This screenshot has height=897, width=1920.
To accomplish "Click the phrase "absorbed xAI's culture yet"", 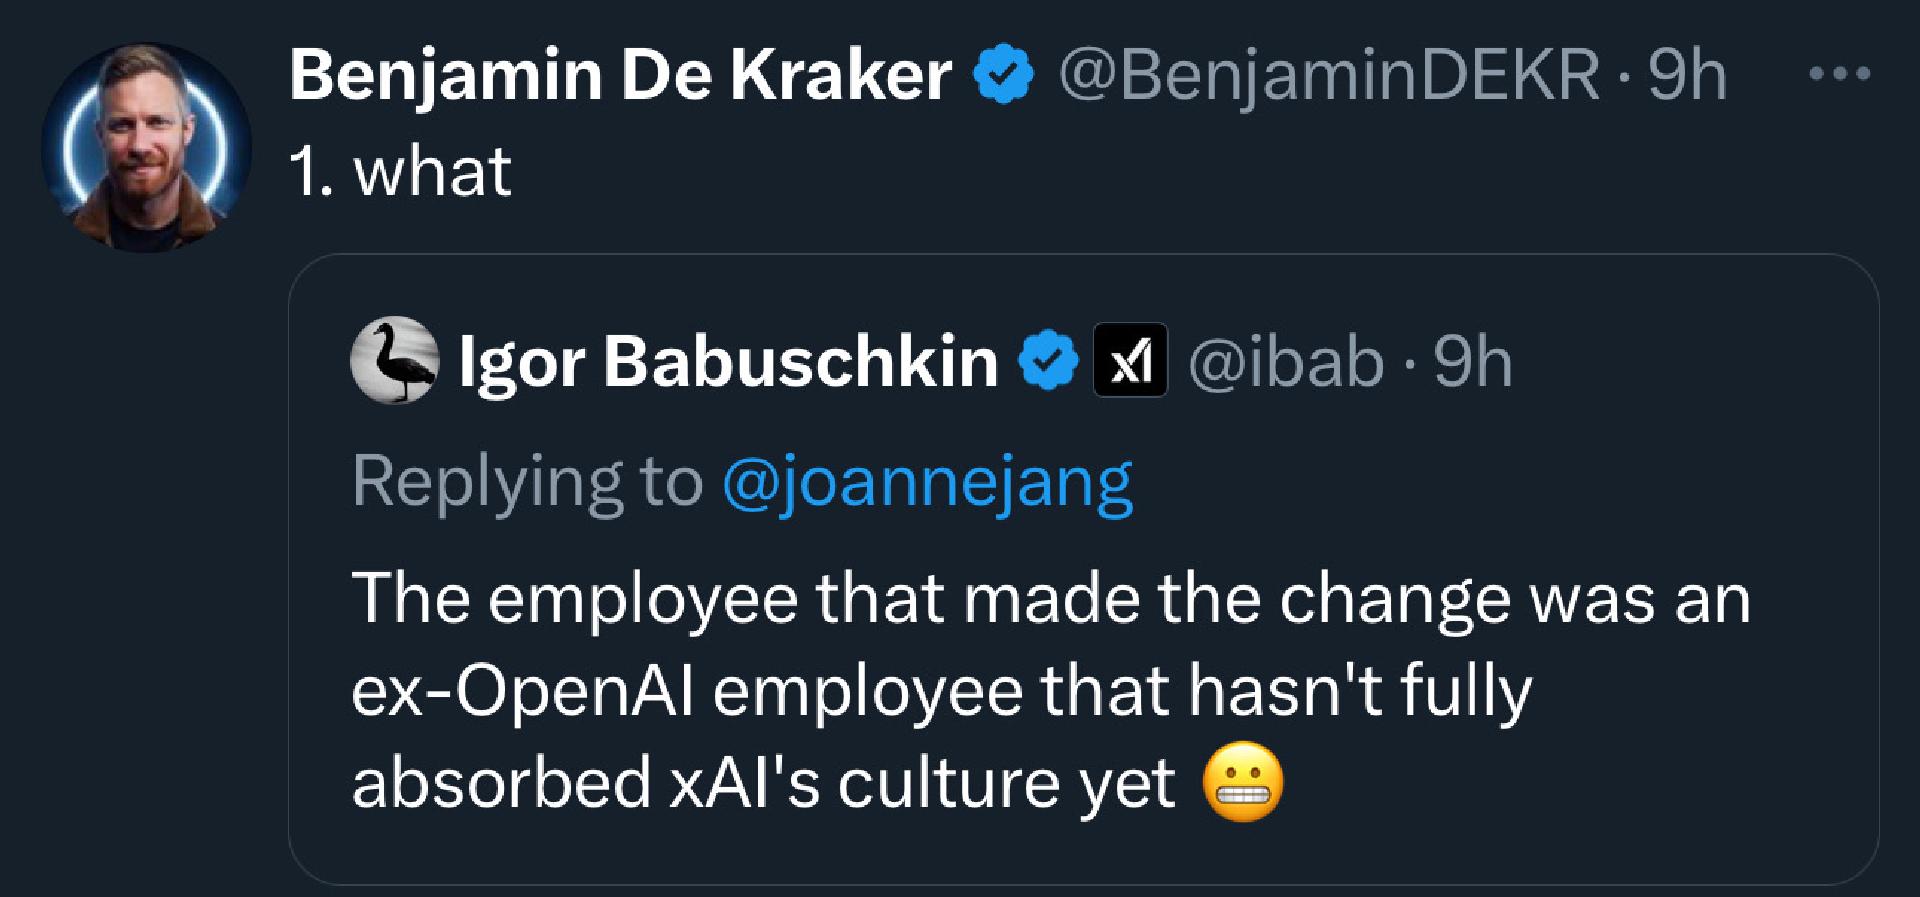I will (763, 783).
